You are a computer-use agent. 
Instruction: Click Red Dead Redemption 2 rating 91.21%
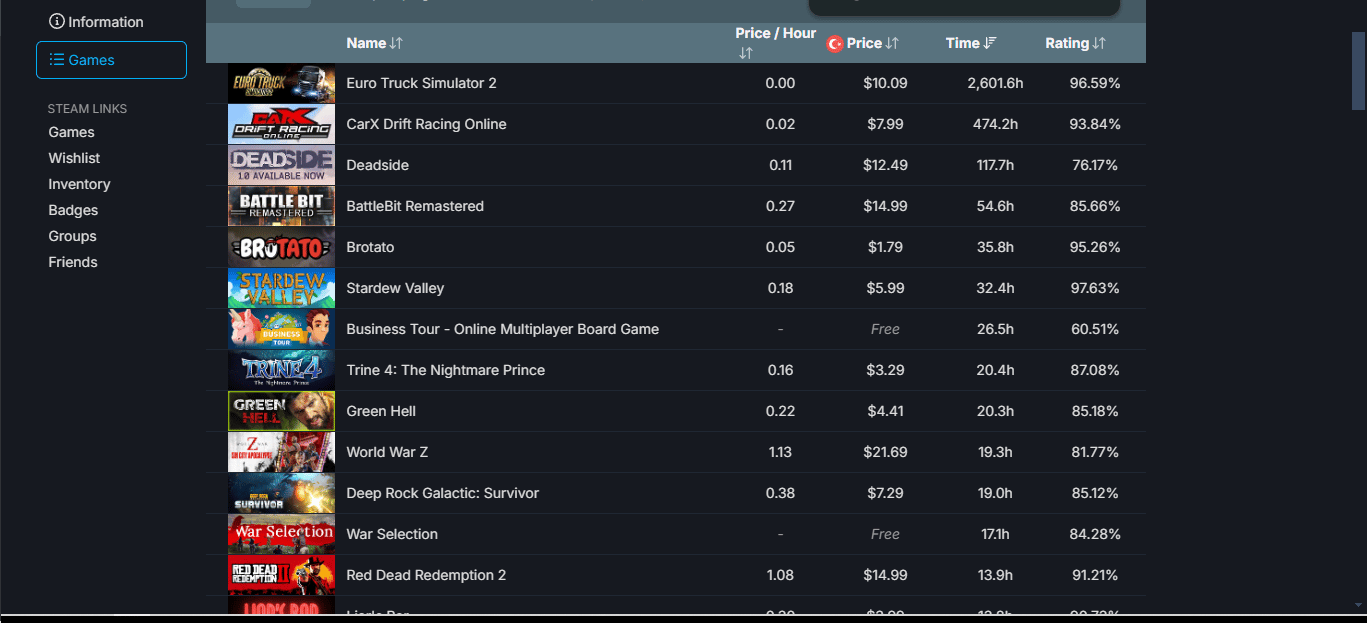click(x=1095, y=575)
